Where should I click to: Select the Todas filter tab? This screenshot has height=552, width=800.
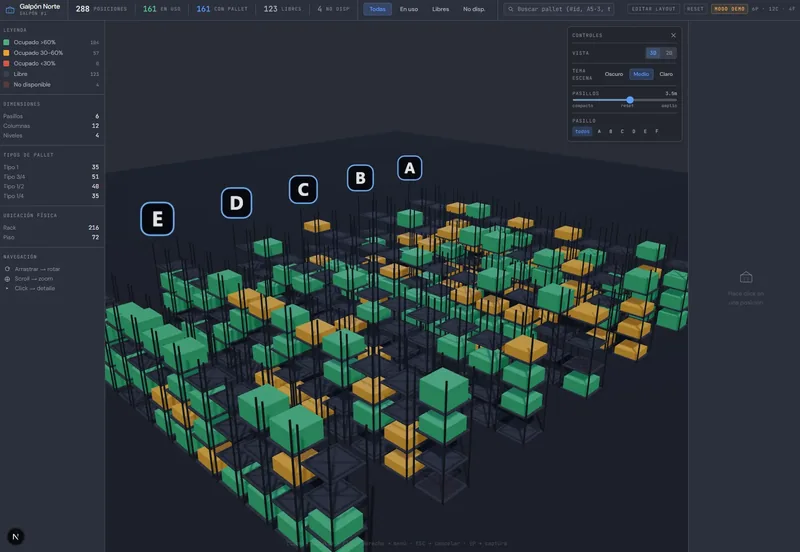[x=378, y=9]
